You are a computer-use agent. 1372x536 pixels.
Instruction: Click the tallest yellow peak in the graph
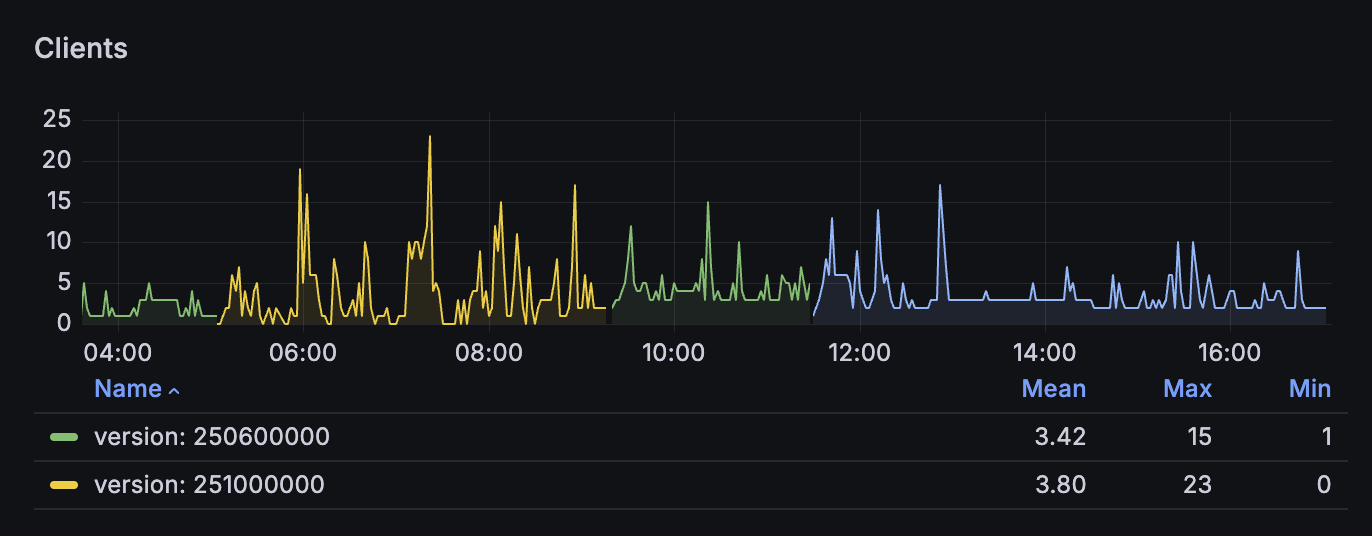[430, 137]
